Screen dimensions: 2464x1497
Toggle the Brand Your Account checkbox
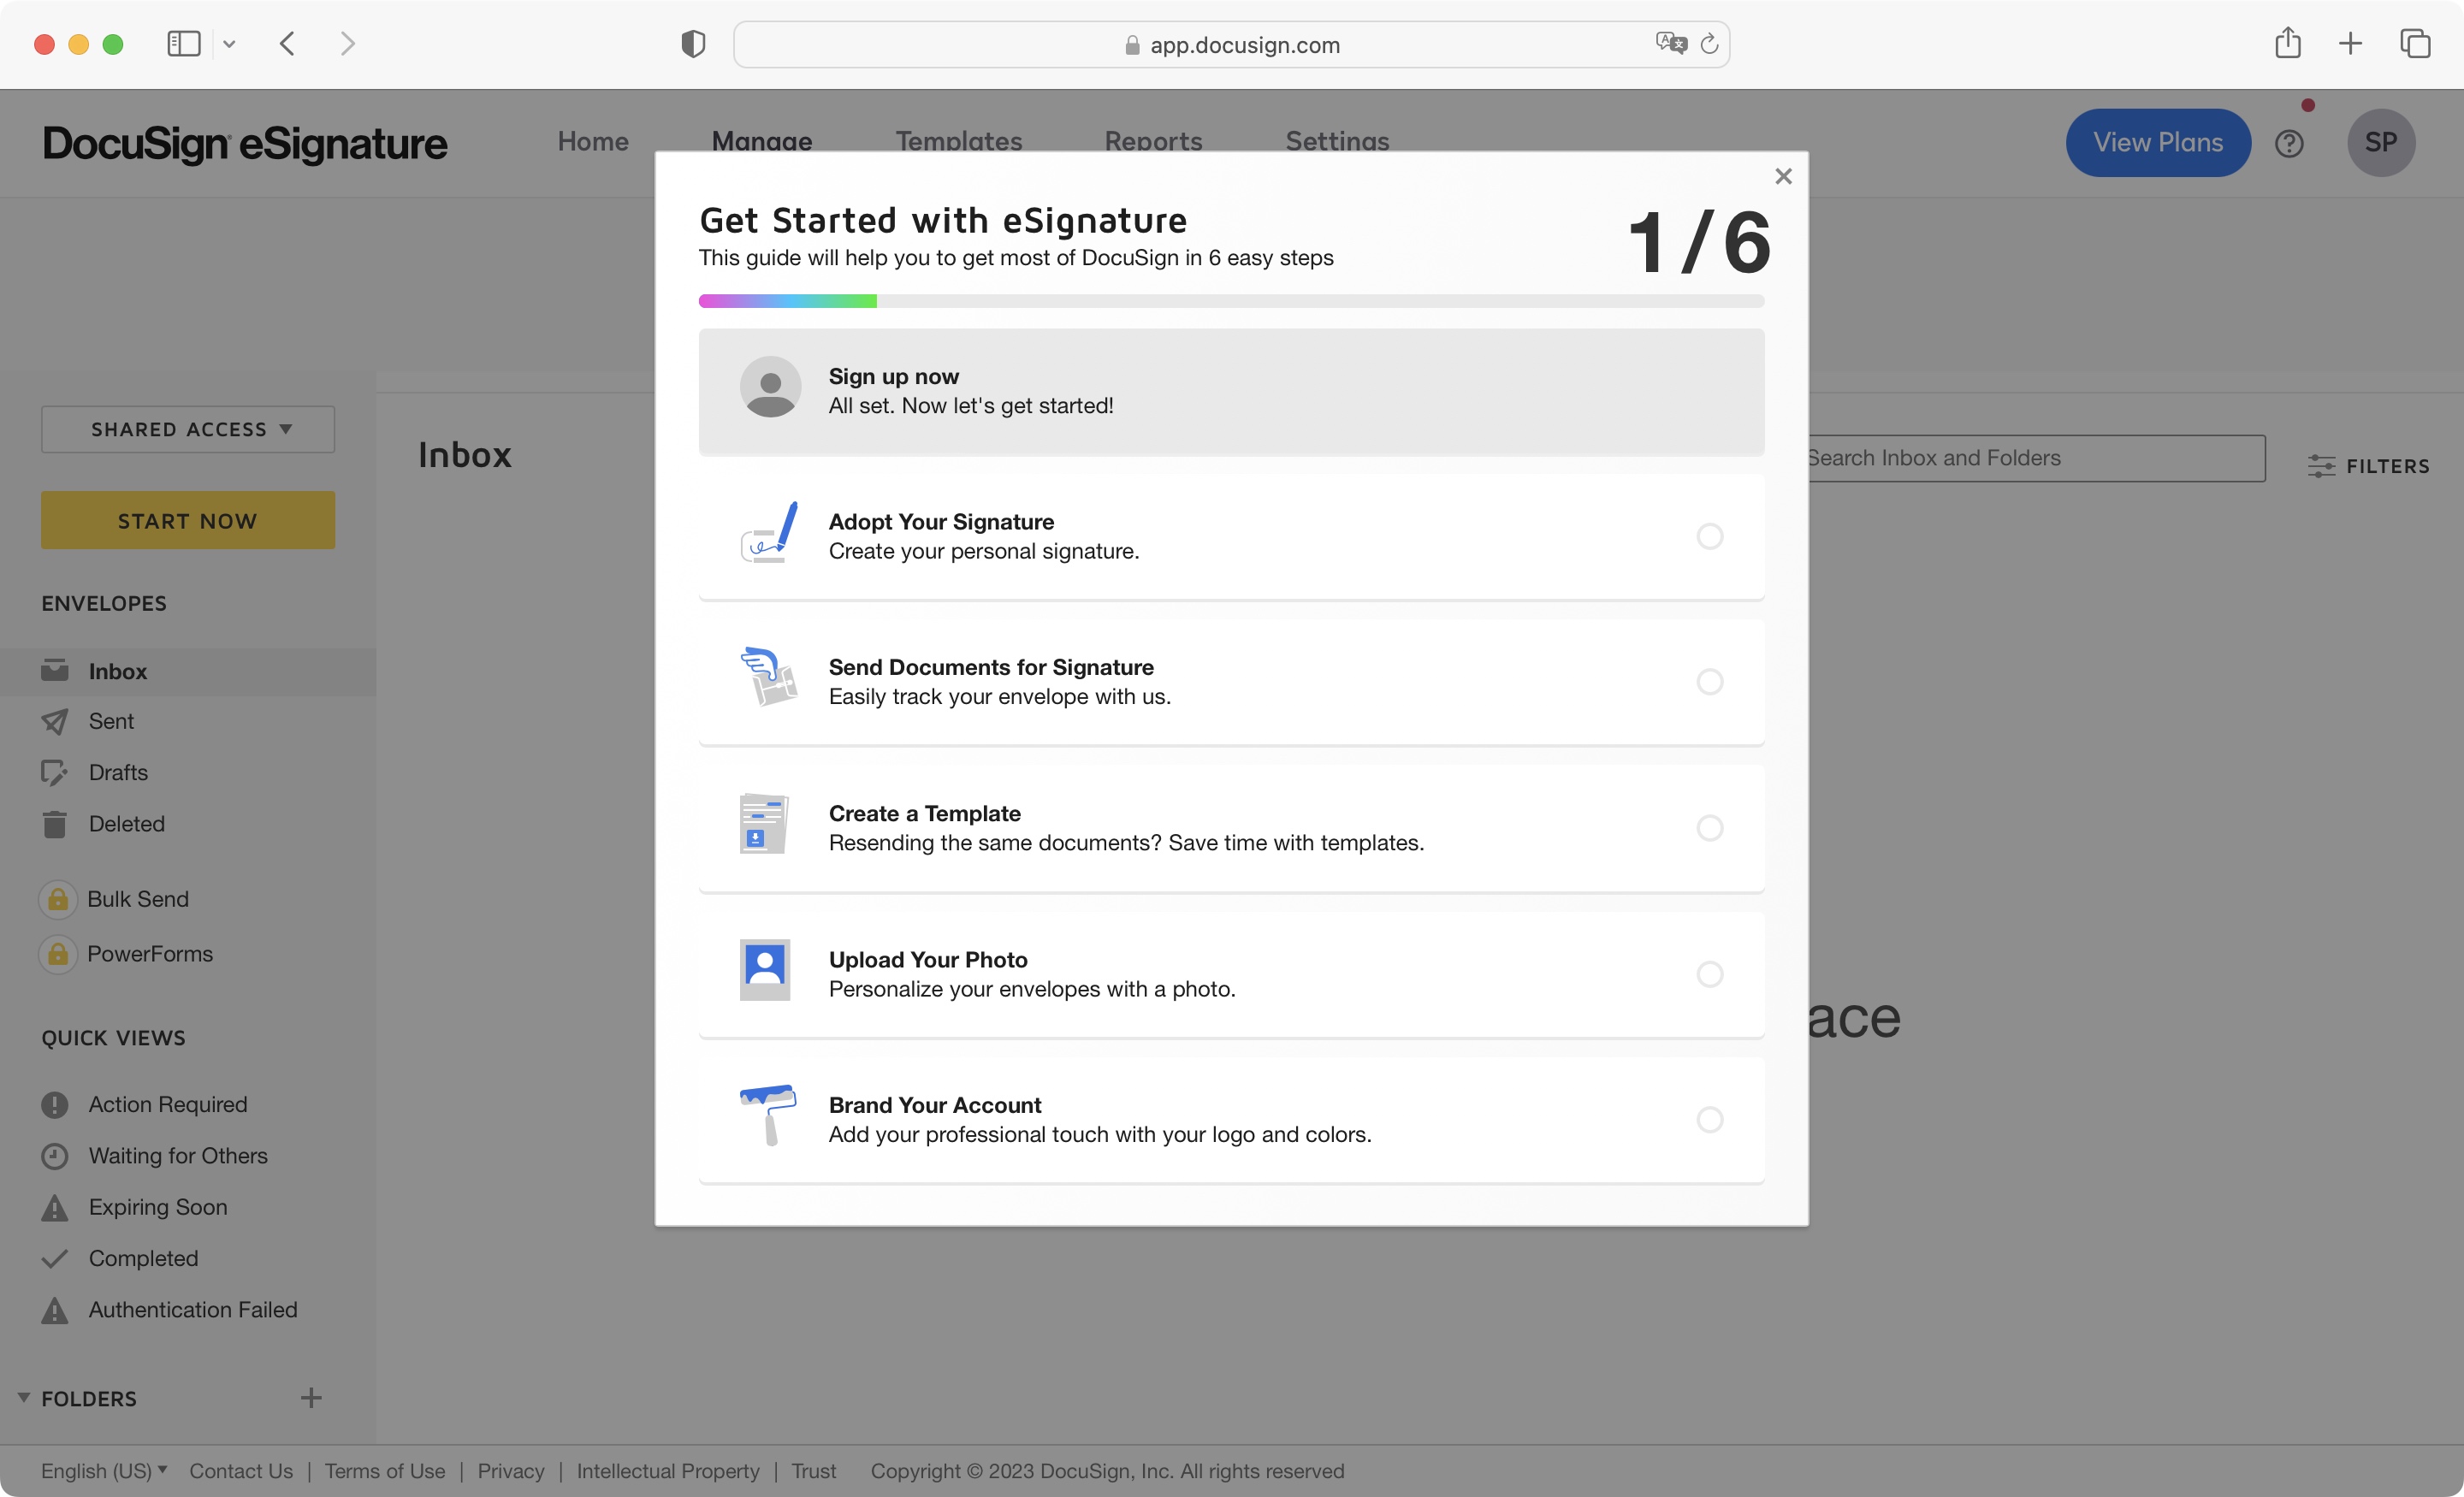click(x=1705, y=1119)
